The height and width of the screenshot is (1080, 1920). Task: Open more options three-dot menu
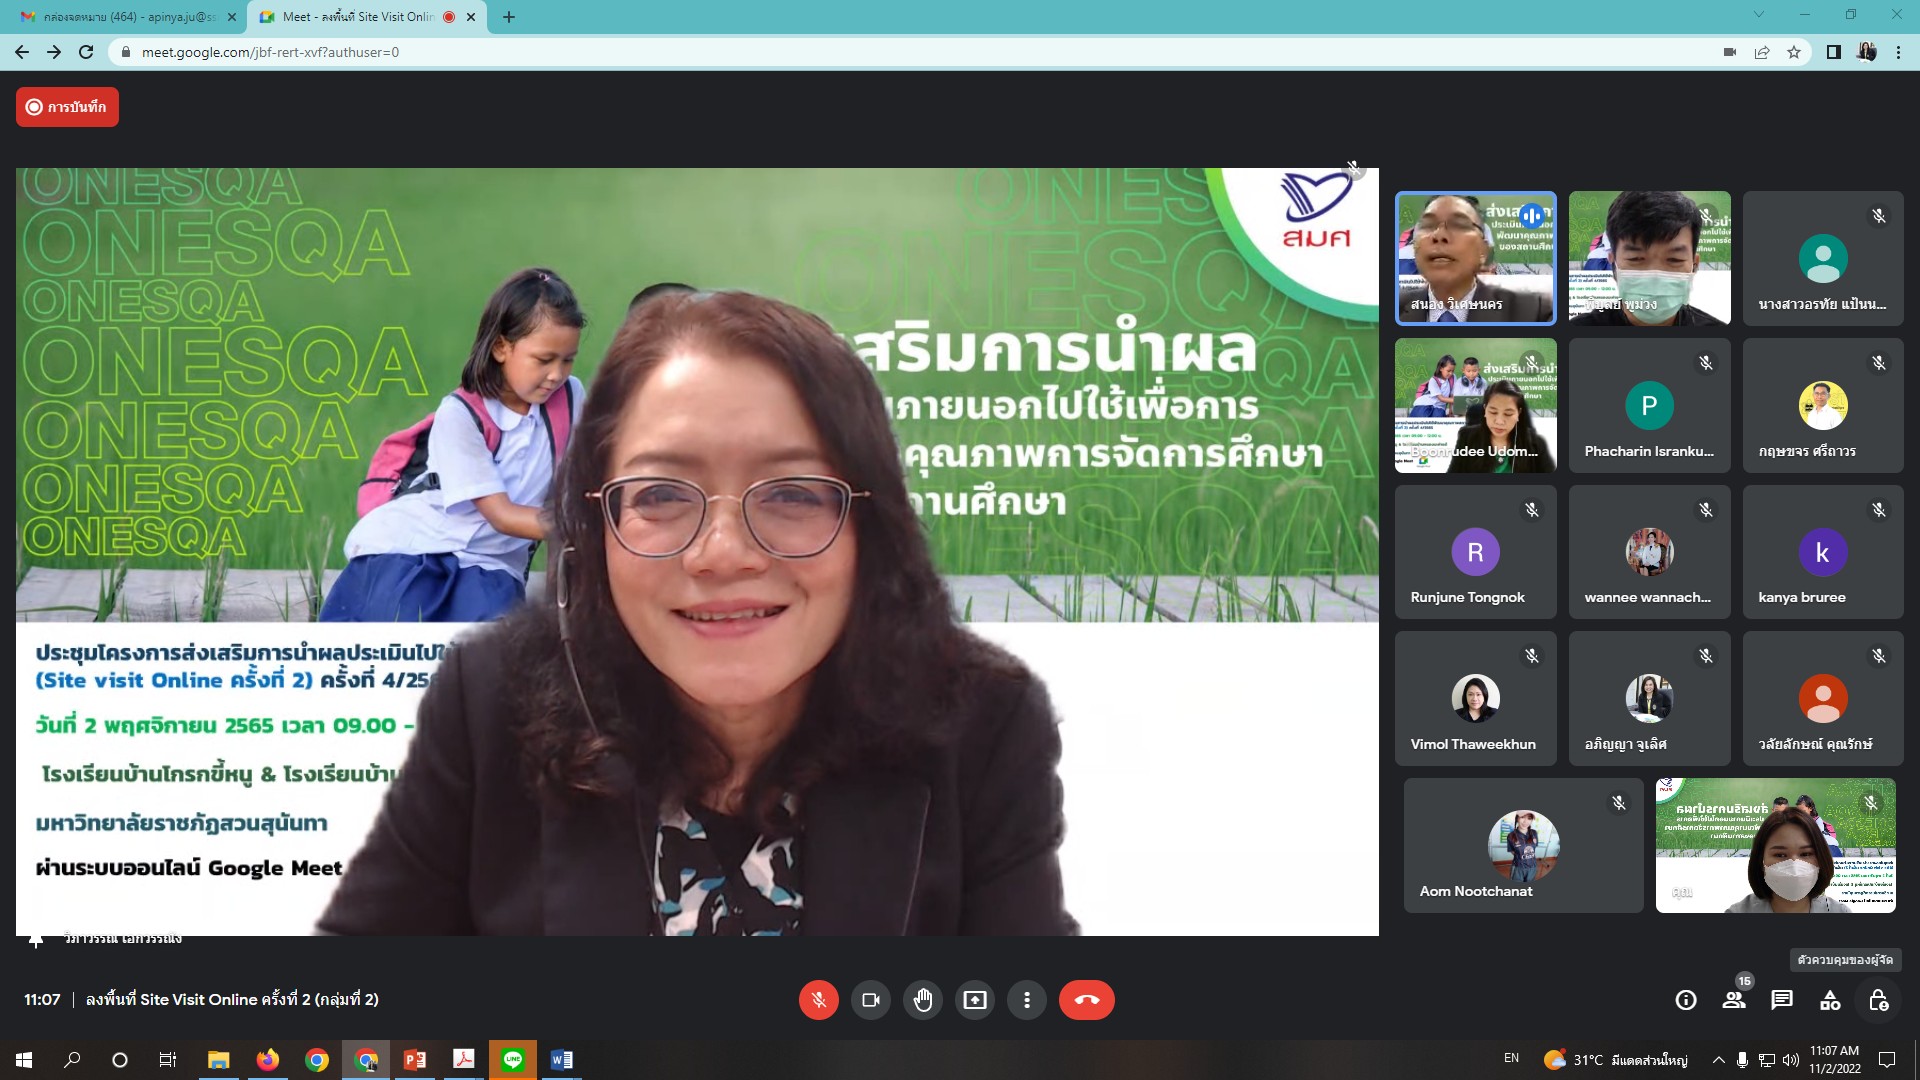[1027, 1000]
